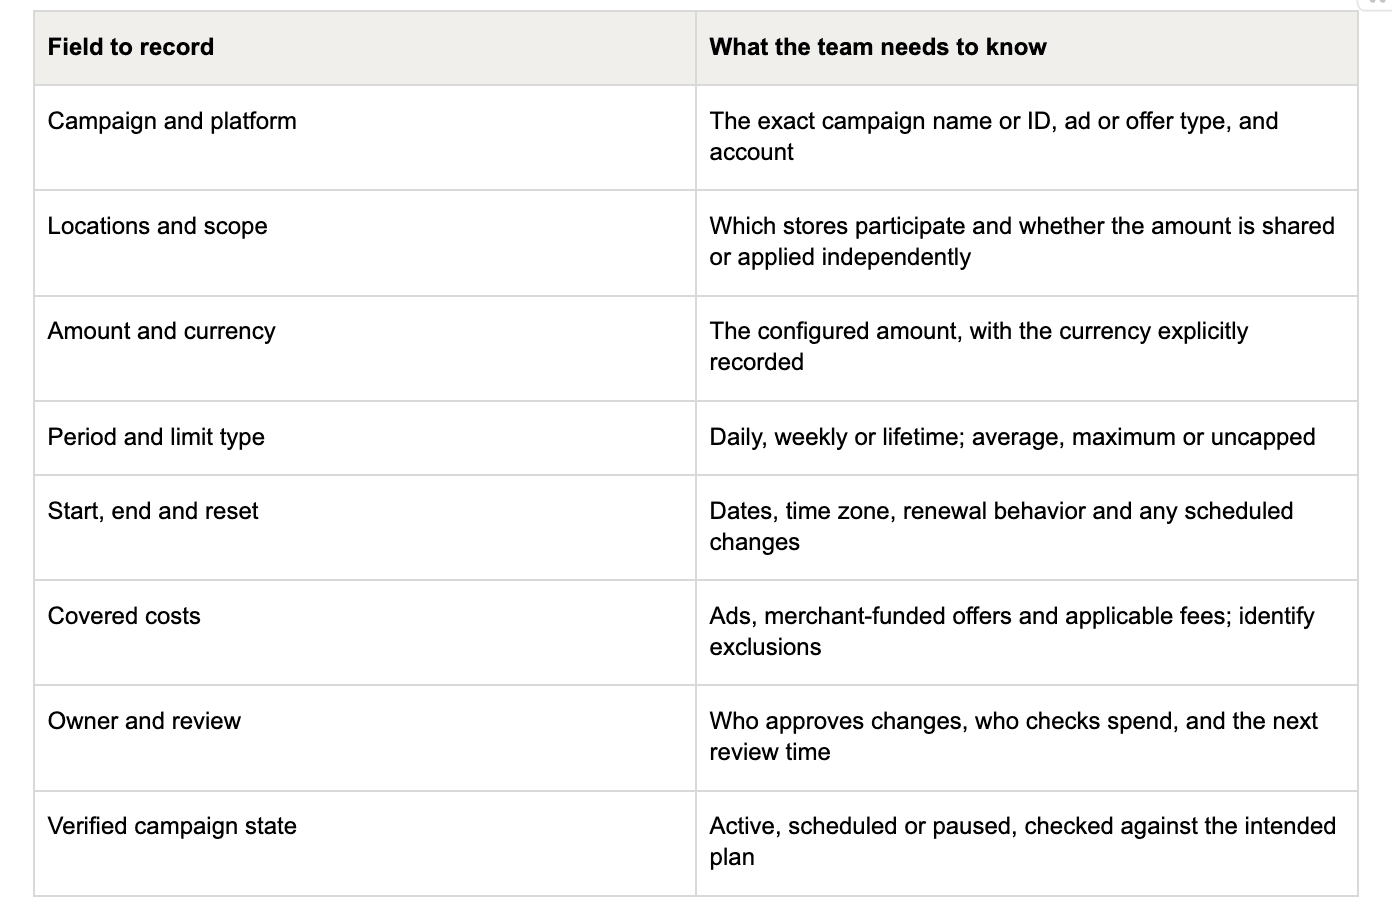Click the 'Verified campaign state' cell
Image resolution: width=1392 pixels, height=914 pixels.
coord(365,843)
